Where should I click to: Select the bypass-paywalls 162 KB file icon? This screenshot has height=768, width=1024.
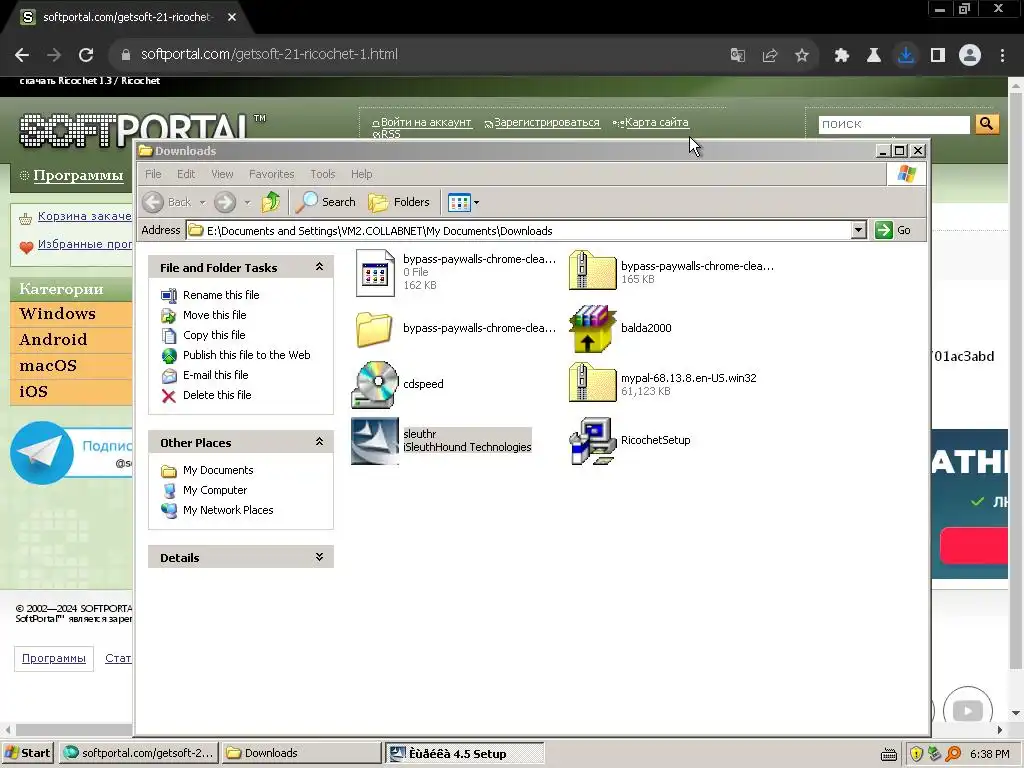375,273
